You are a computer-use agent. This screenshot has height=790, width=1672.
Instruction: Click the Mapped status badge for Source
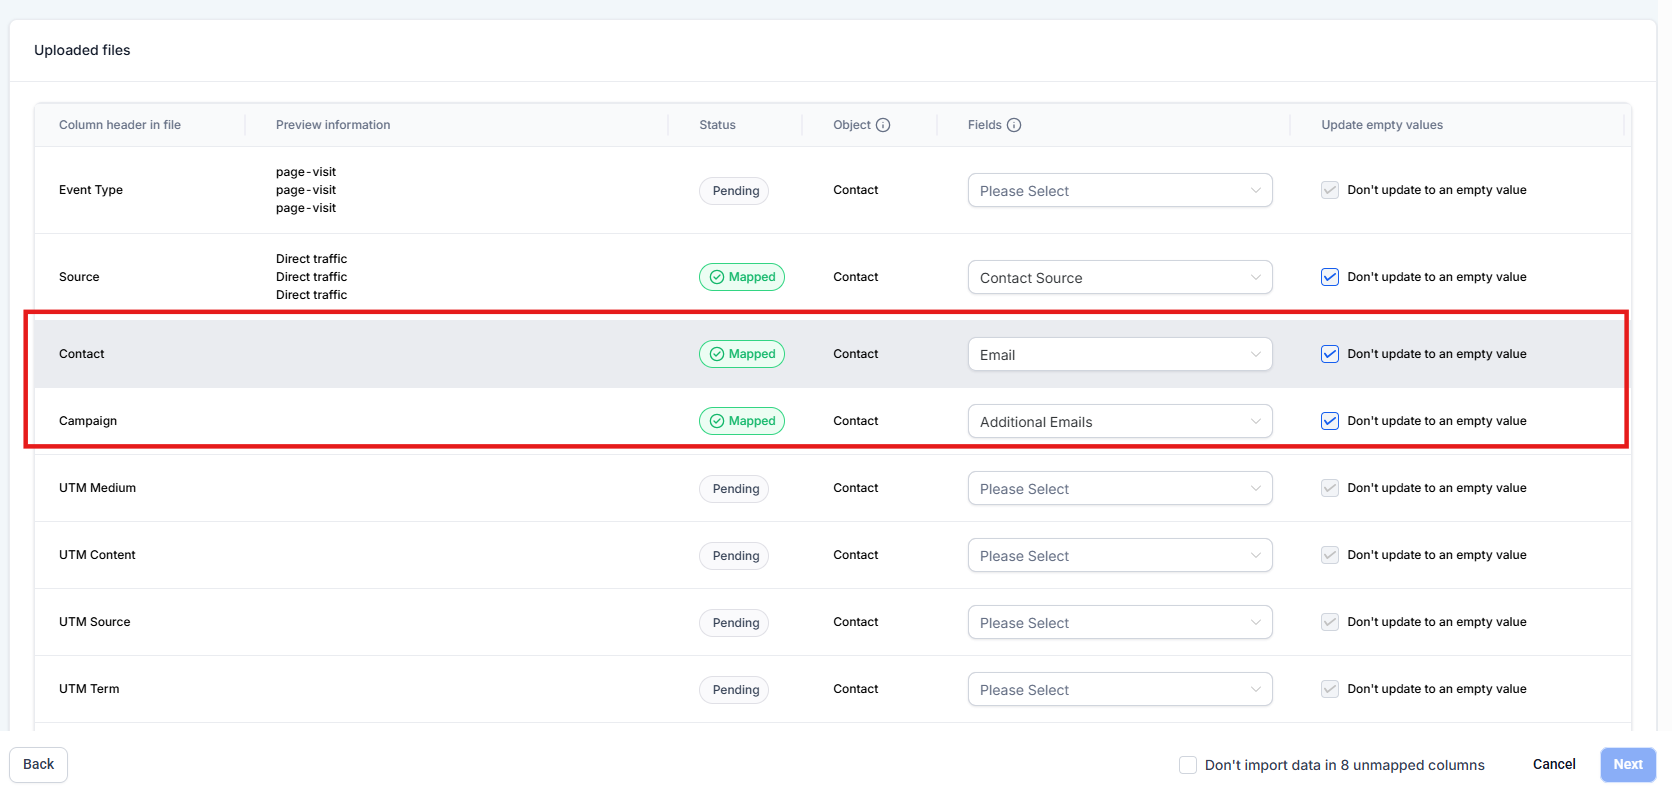[742, 277]
